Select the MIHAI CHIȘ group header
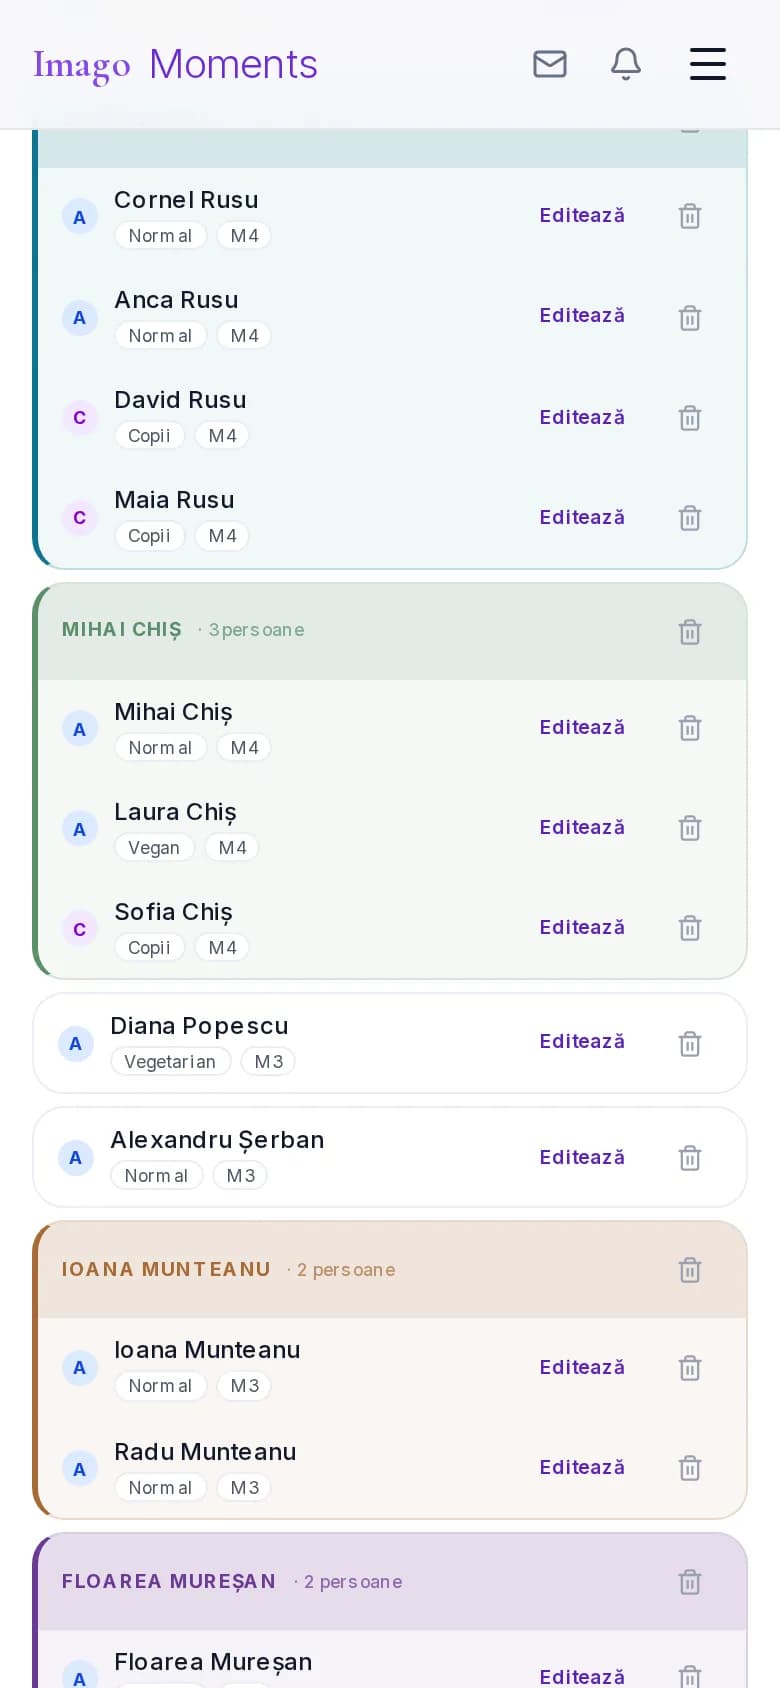780x1688 pixels. [x=390, y=631]
